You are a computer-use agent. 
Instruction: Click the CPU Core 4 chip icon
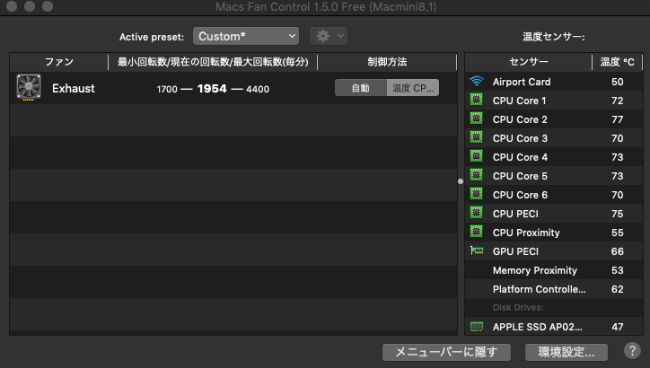pos(476,157)
